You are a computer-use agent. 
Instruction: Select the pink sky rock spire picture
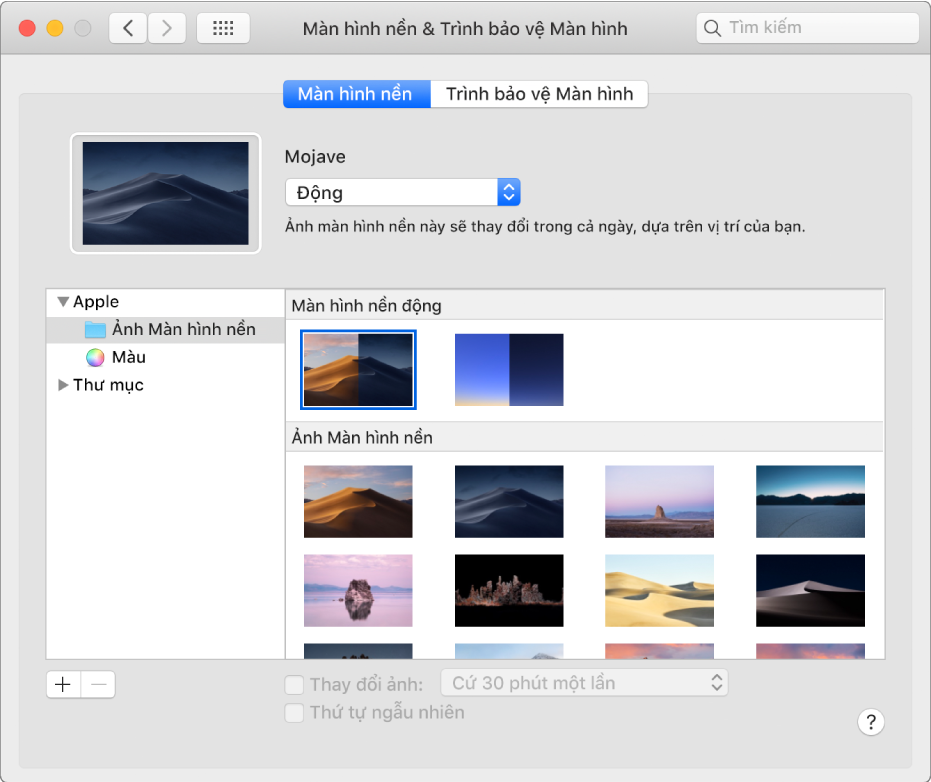click(x=659, y=501)
